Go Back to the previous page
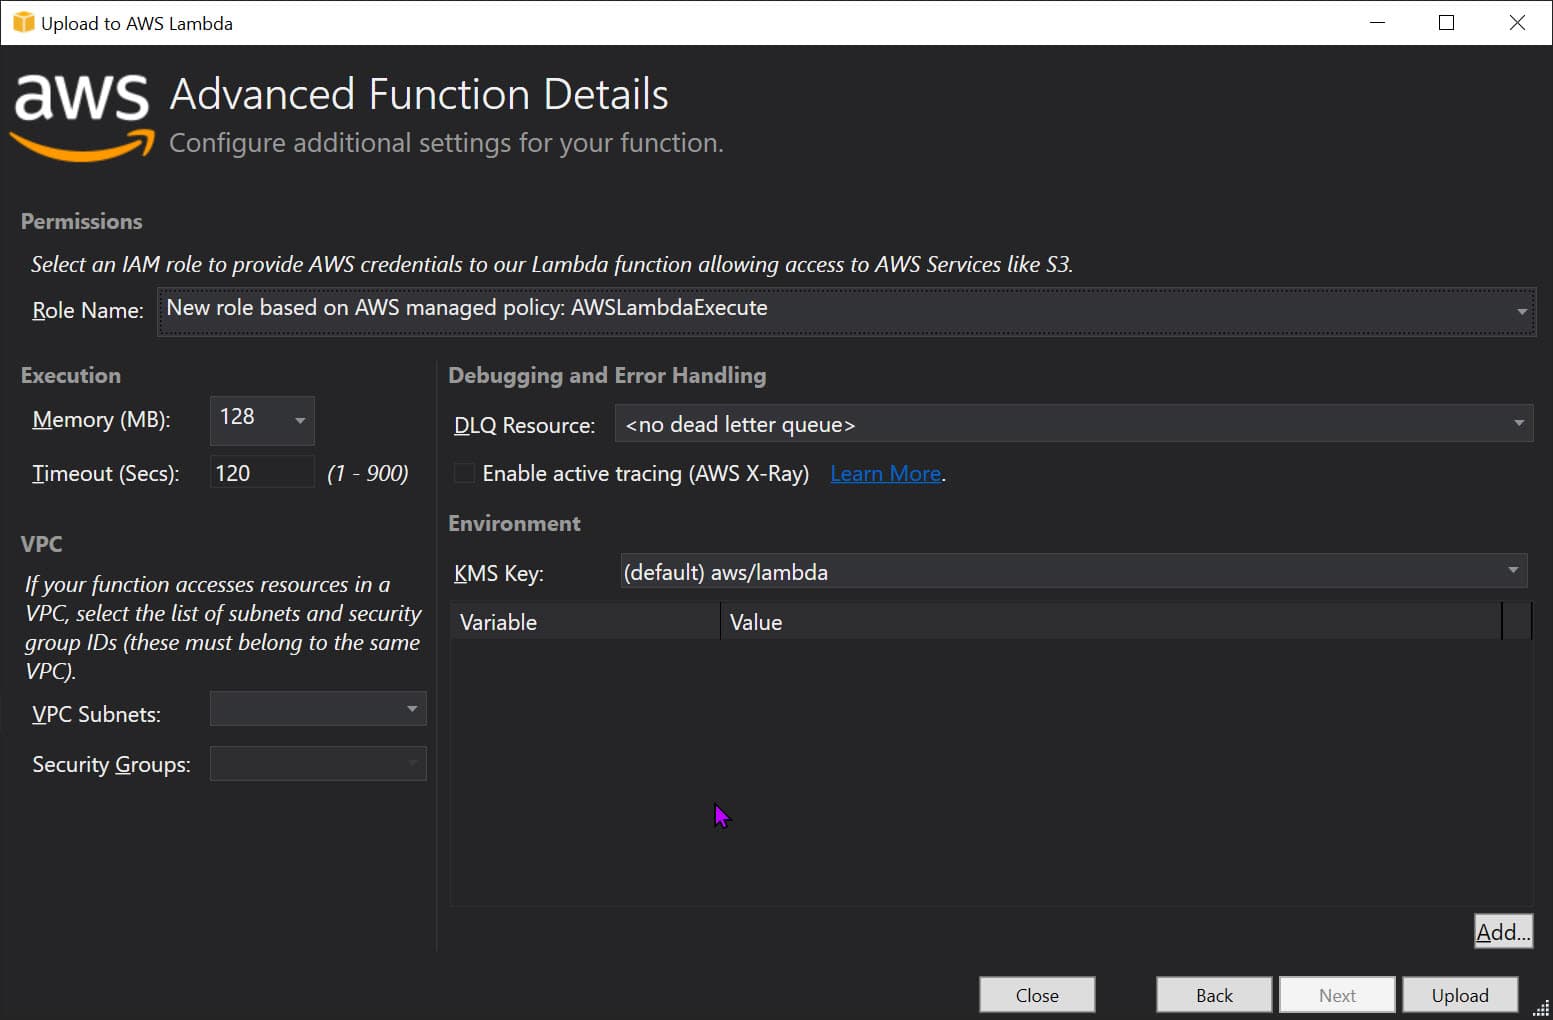This screenshot has width=1553, height=1020. click(x=1214, y=995)
